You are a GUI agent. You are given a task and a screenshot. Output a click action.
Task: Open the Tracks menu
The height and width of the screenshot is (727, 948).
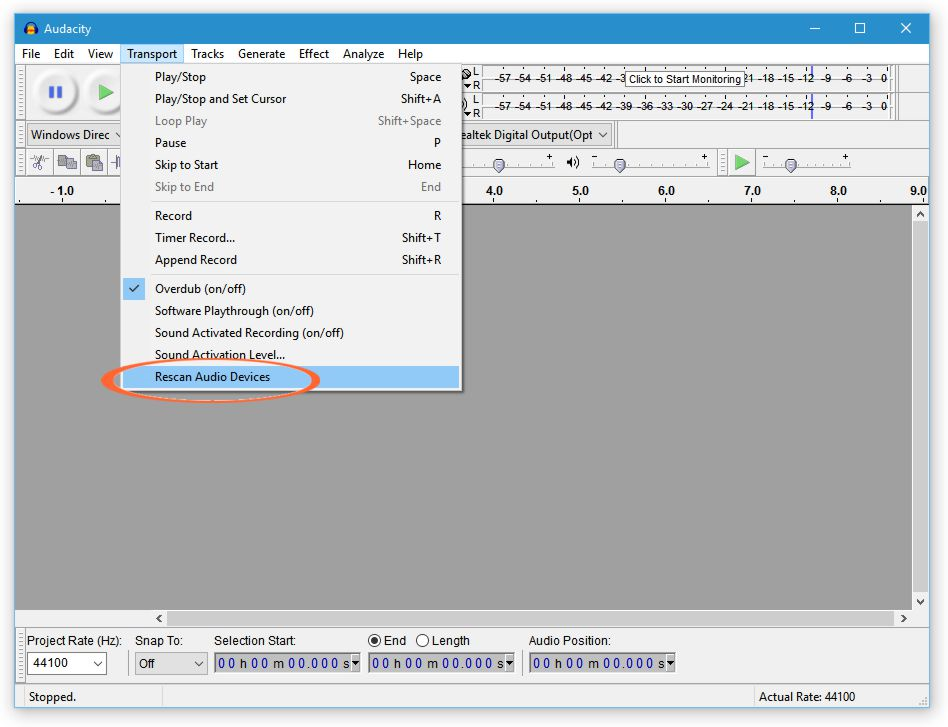coord(207,54)
